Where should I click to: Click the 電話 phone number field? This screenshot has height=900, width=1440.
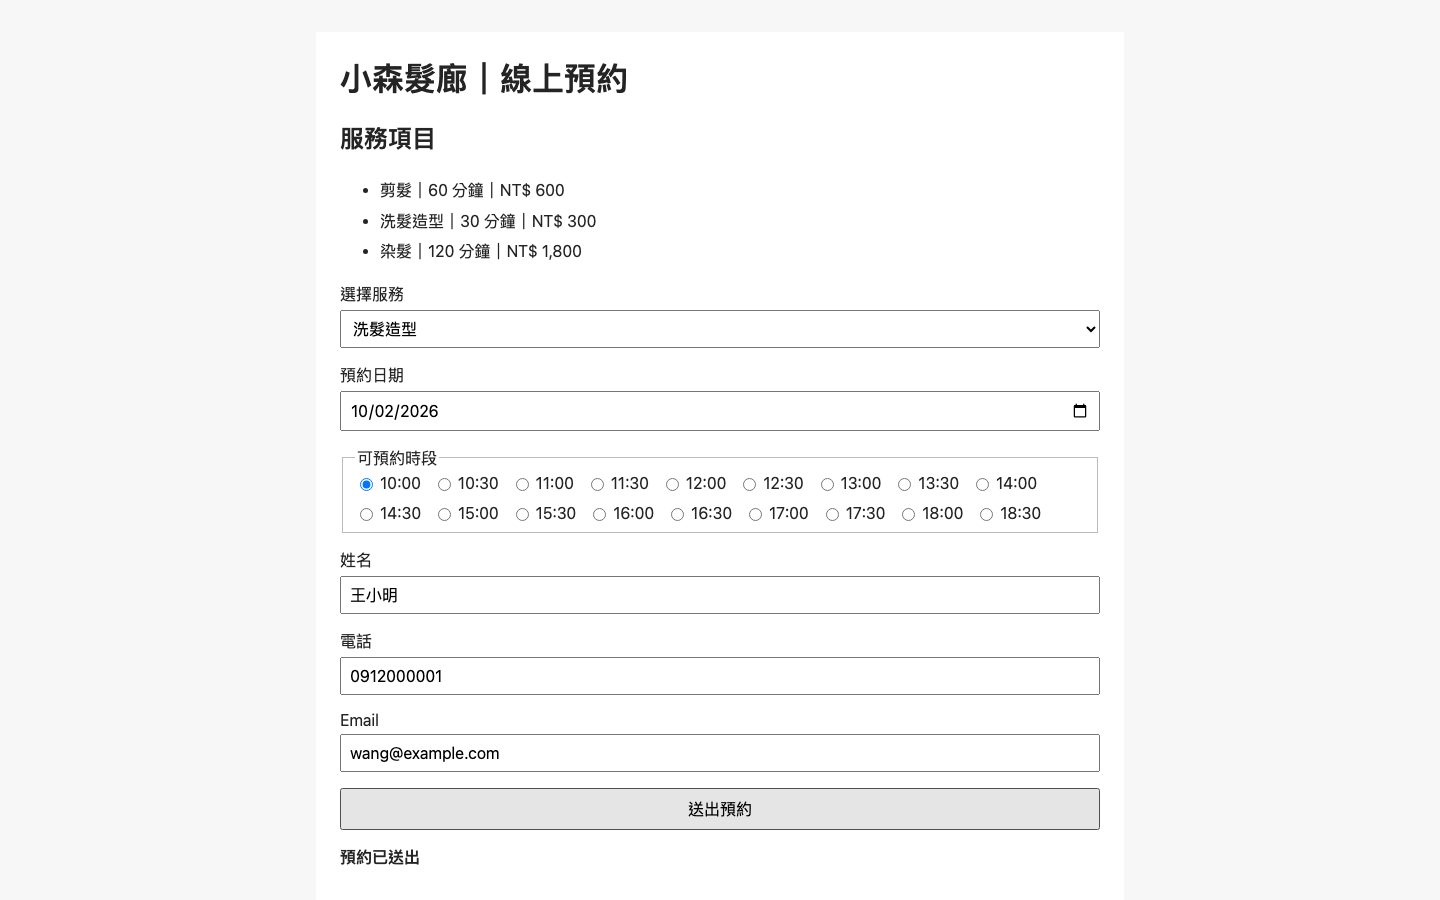coord(720,676)
